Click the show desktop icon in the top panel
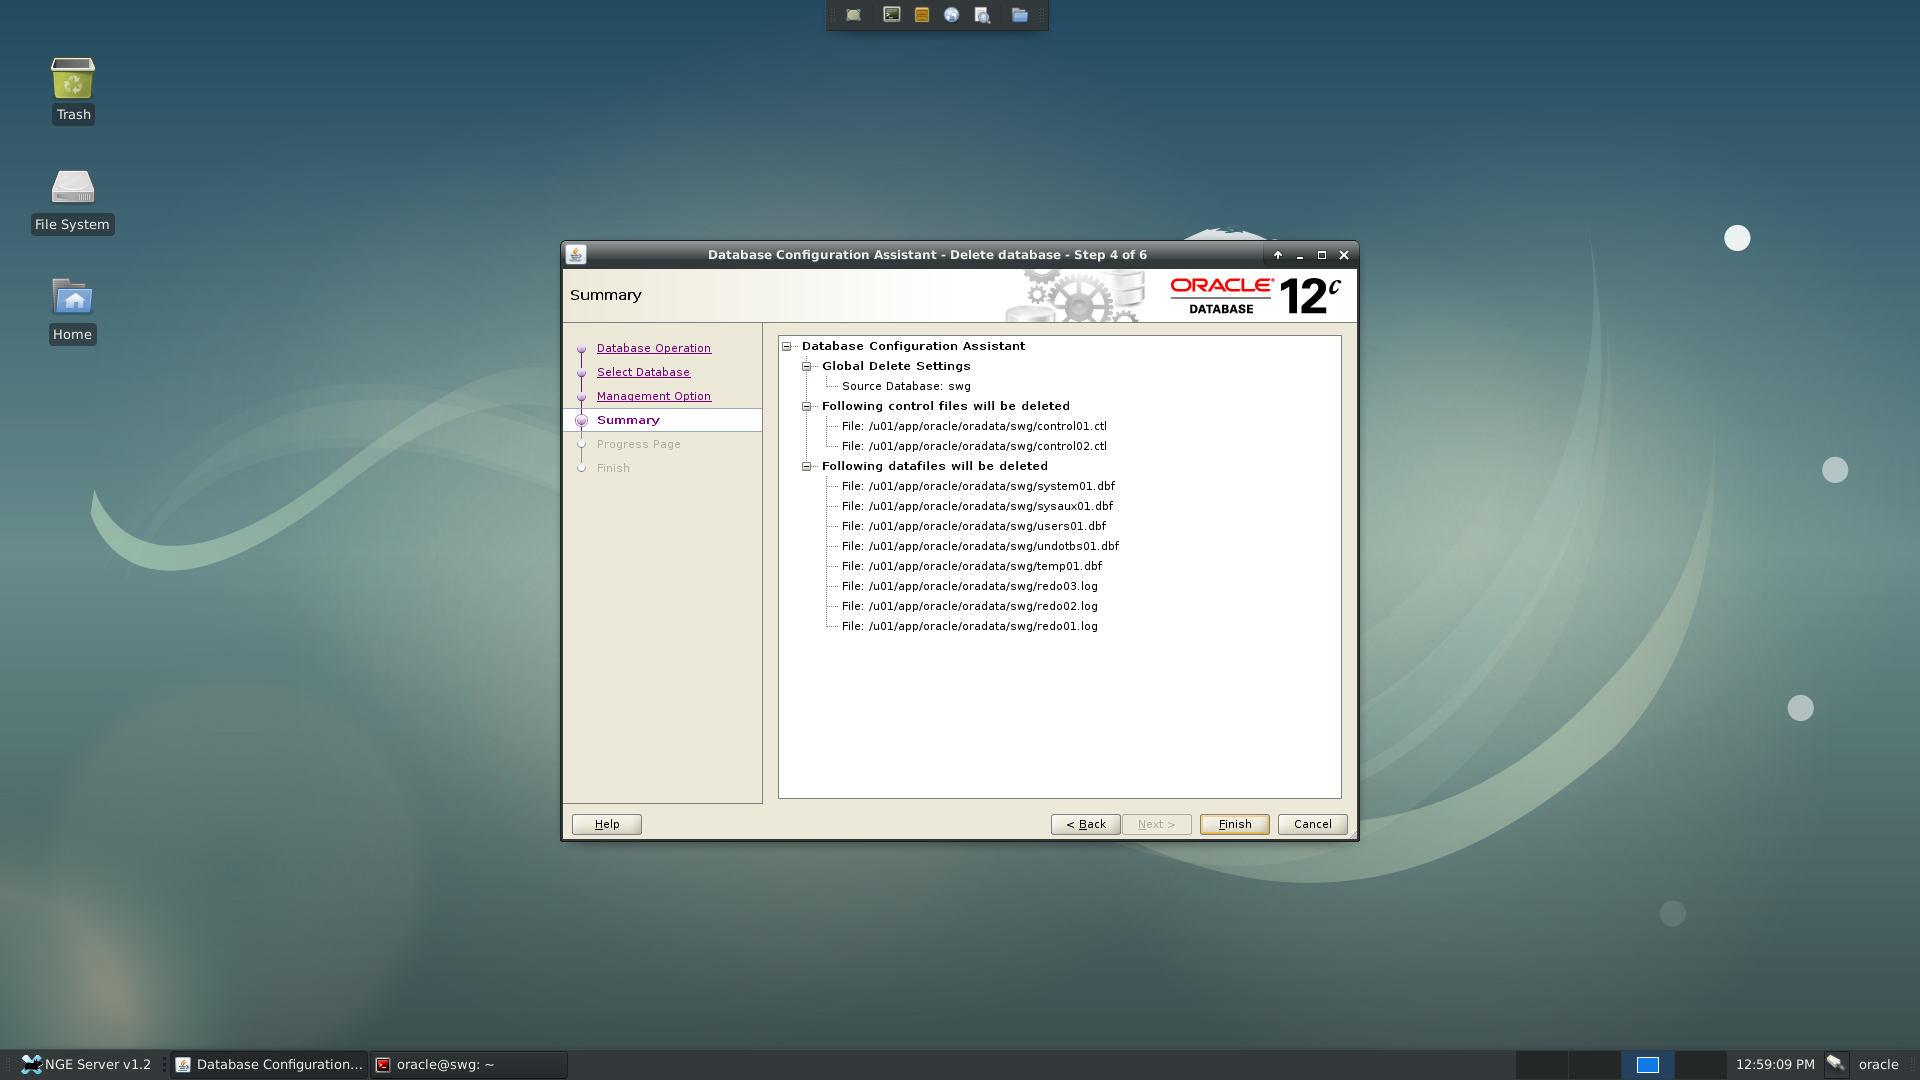Image resolution: width=1920 pixels, height=1080 pixels. click(x=853, y=15)
